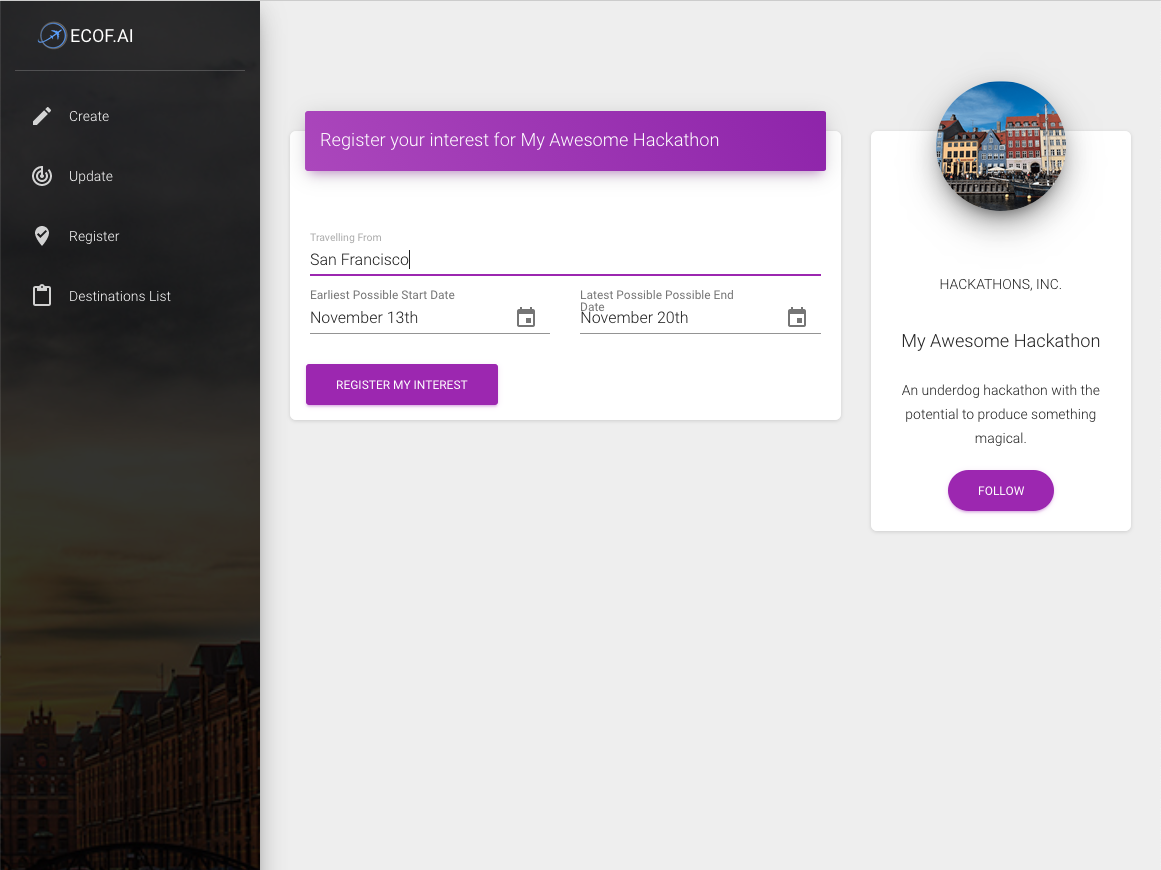This screenshot has width=1161, height=870.
Task: Click the pencil icon next to Create
Action: (x=42, y=116)
